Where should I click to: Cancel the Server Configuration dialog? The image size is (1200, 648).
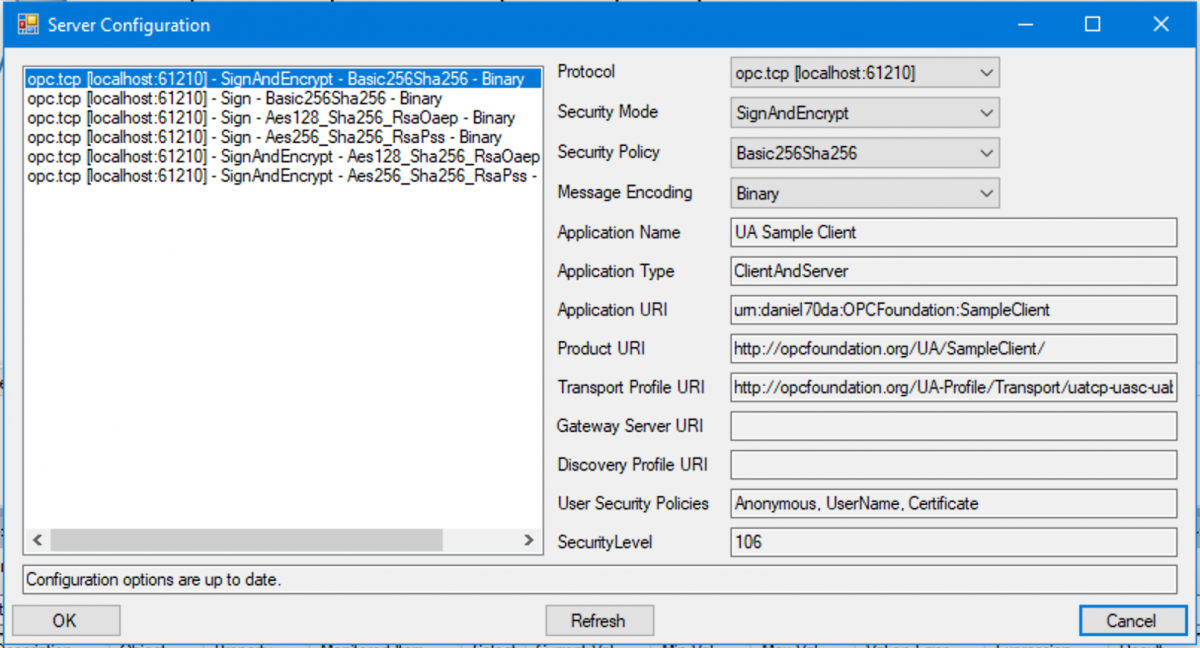tap(1132, 620)
